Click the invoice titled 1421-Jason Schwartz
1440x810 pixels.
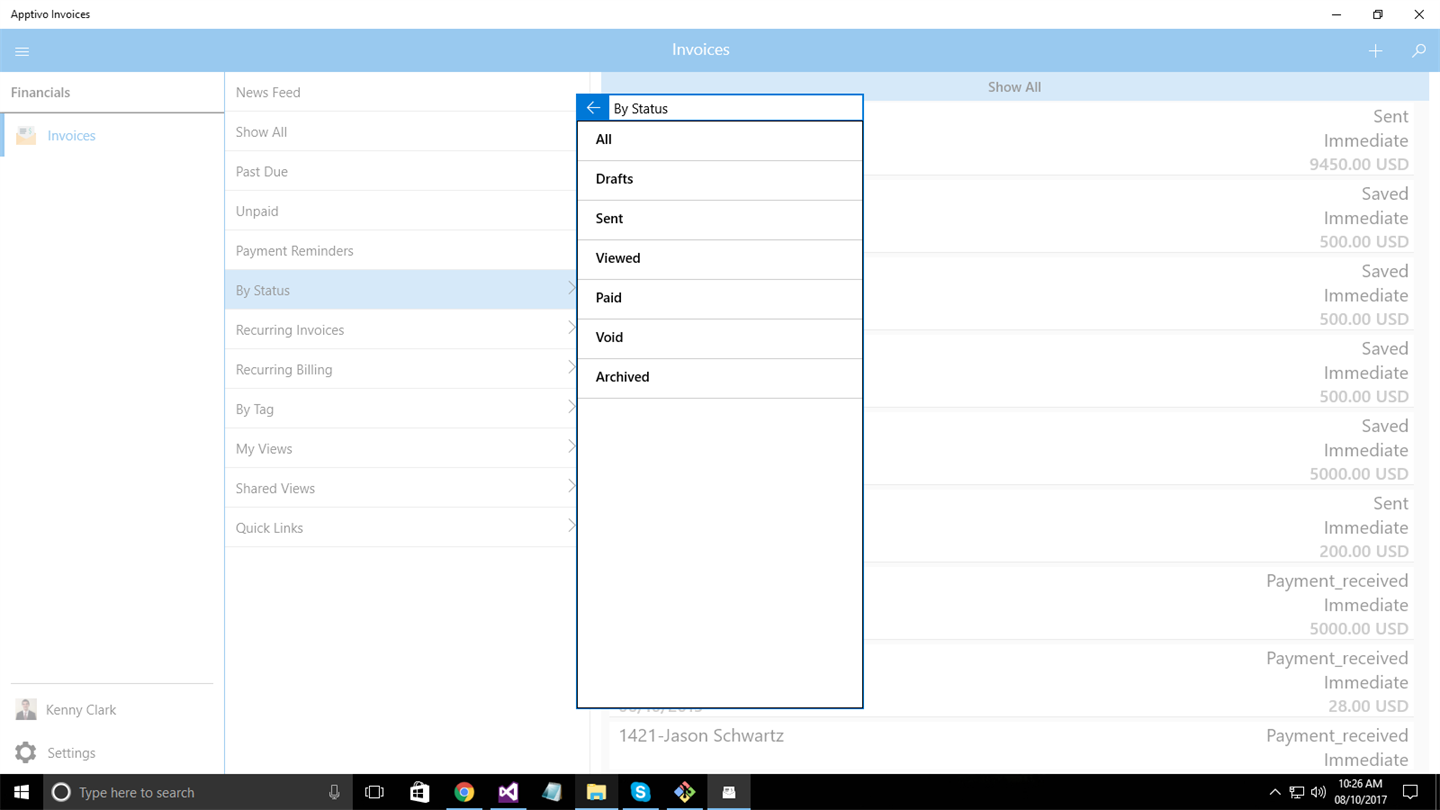701,736
